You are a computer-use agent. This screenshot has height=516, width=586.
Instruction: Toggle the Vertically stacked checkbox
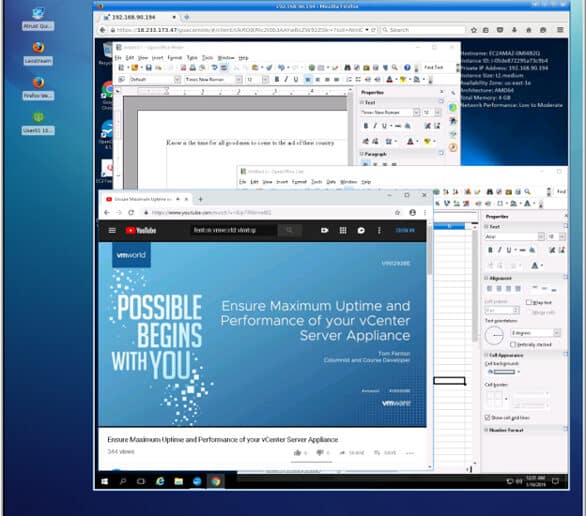point(513,344)
